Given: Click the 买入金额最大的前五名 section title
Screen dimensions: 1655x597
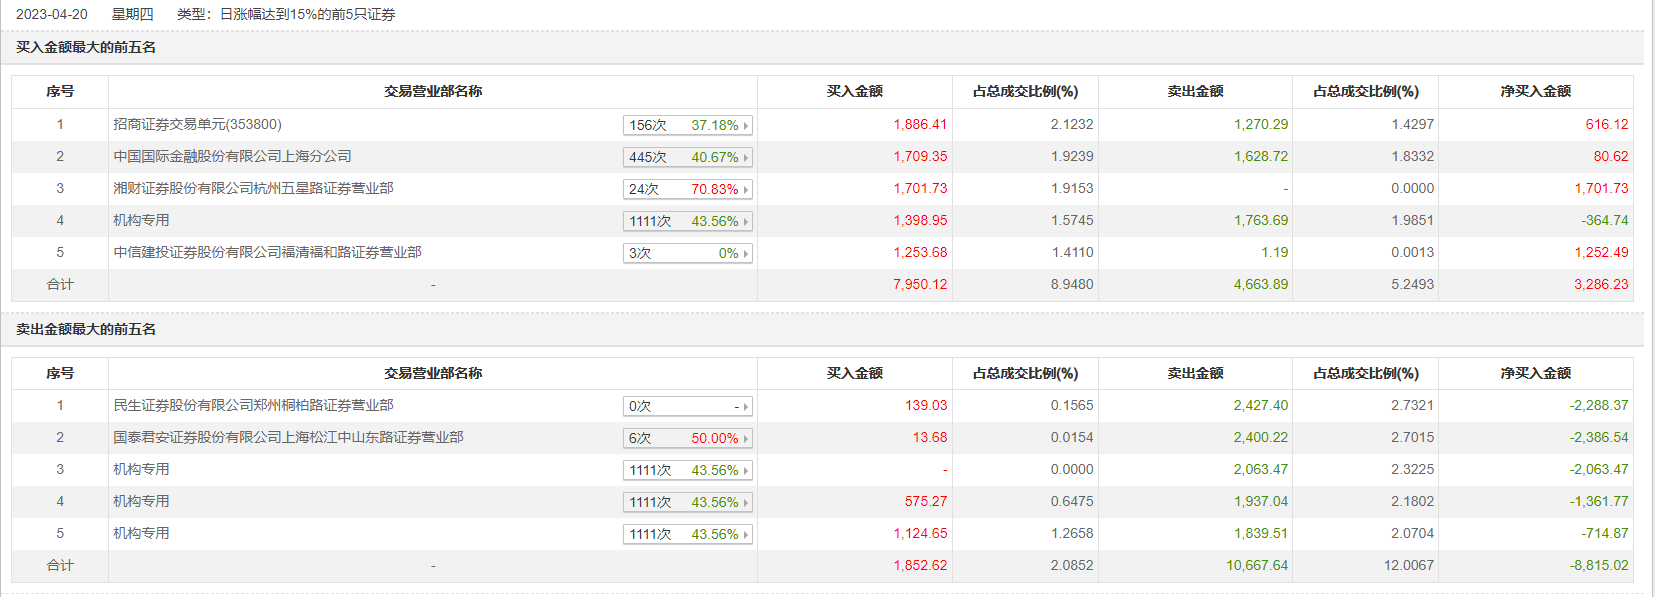Looking at the screenshot, I should coord(86,47).
